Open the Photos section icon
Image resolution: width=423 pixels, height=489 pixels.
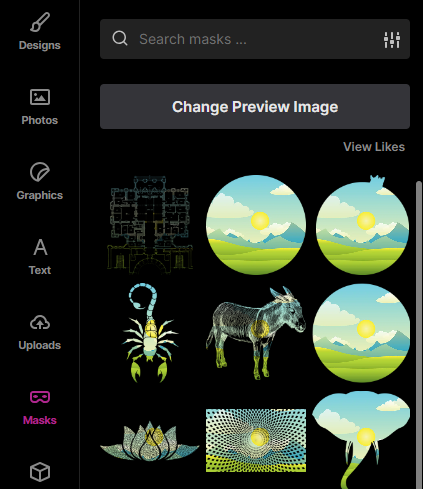click(40, 97)
